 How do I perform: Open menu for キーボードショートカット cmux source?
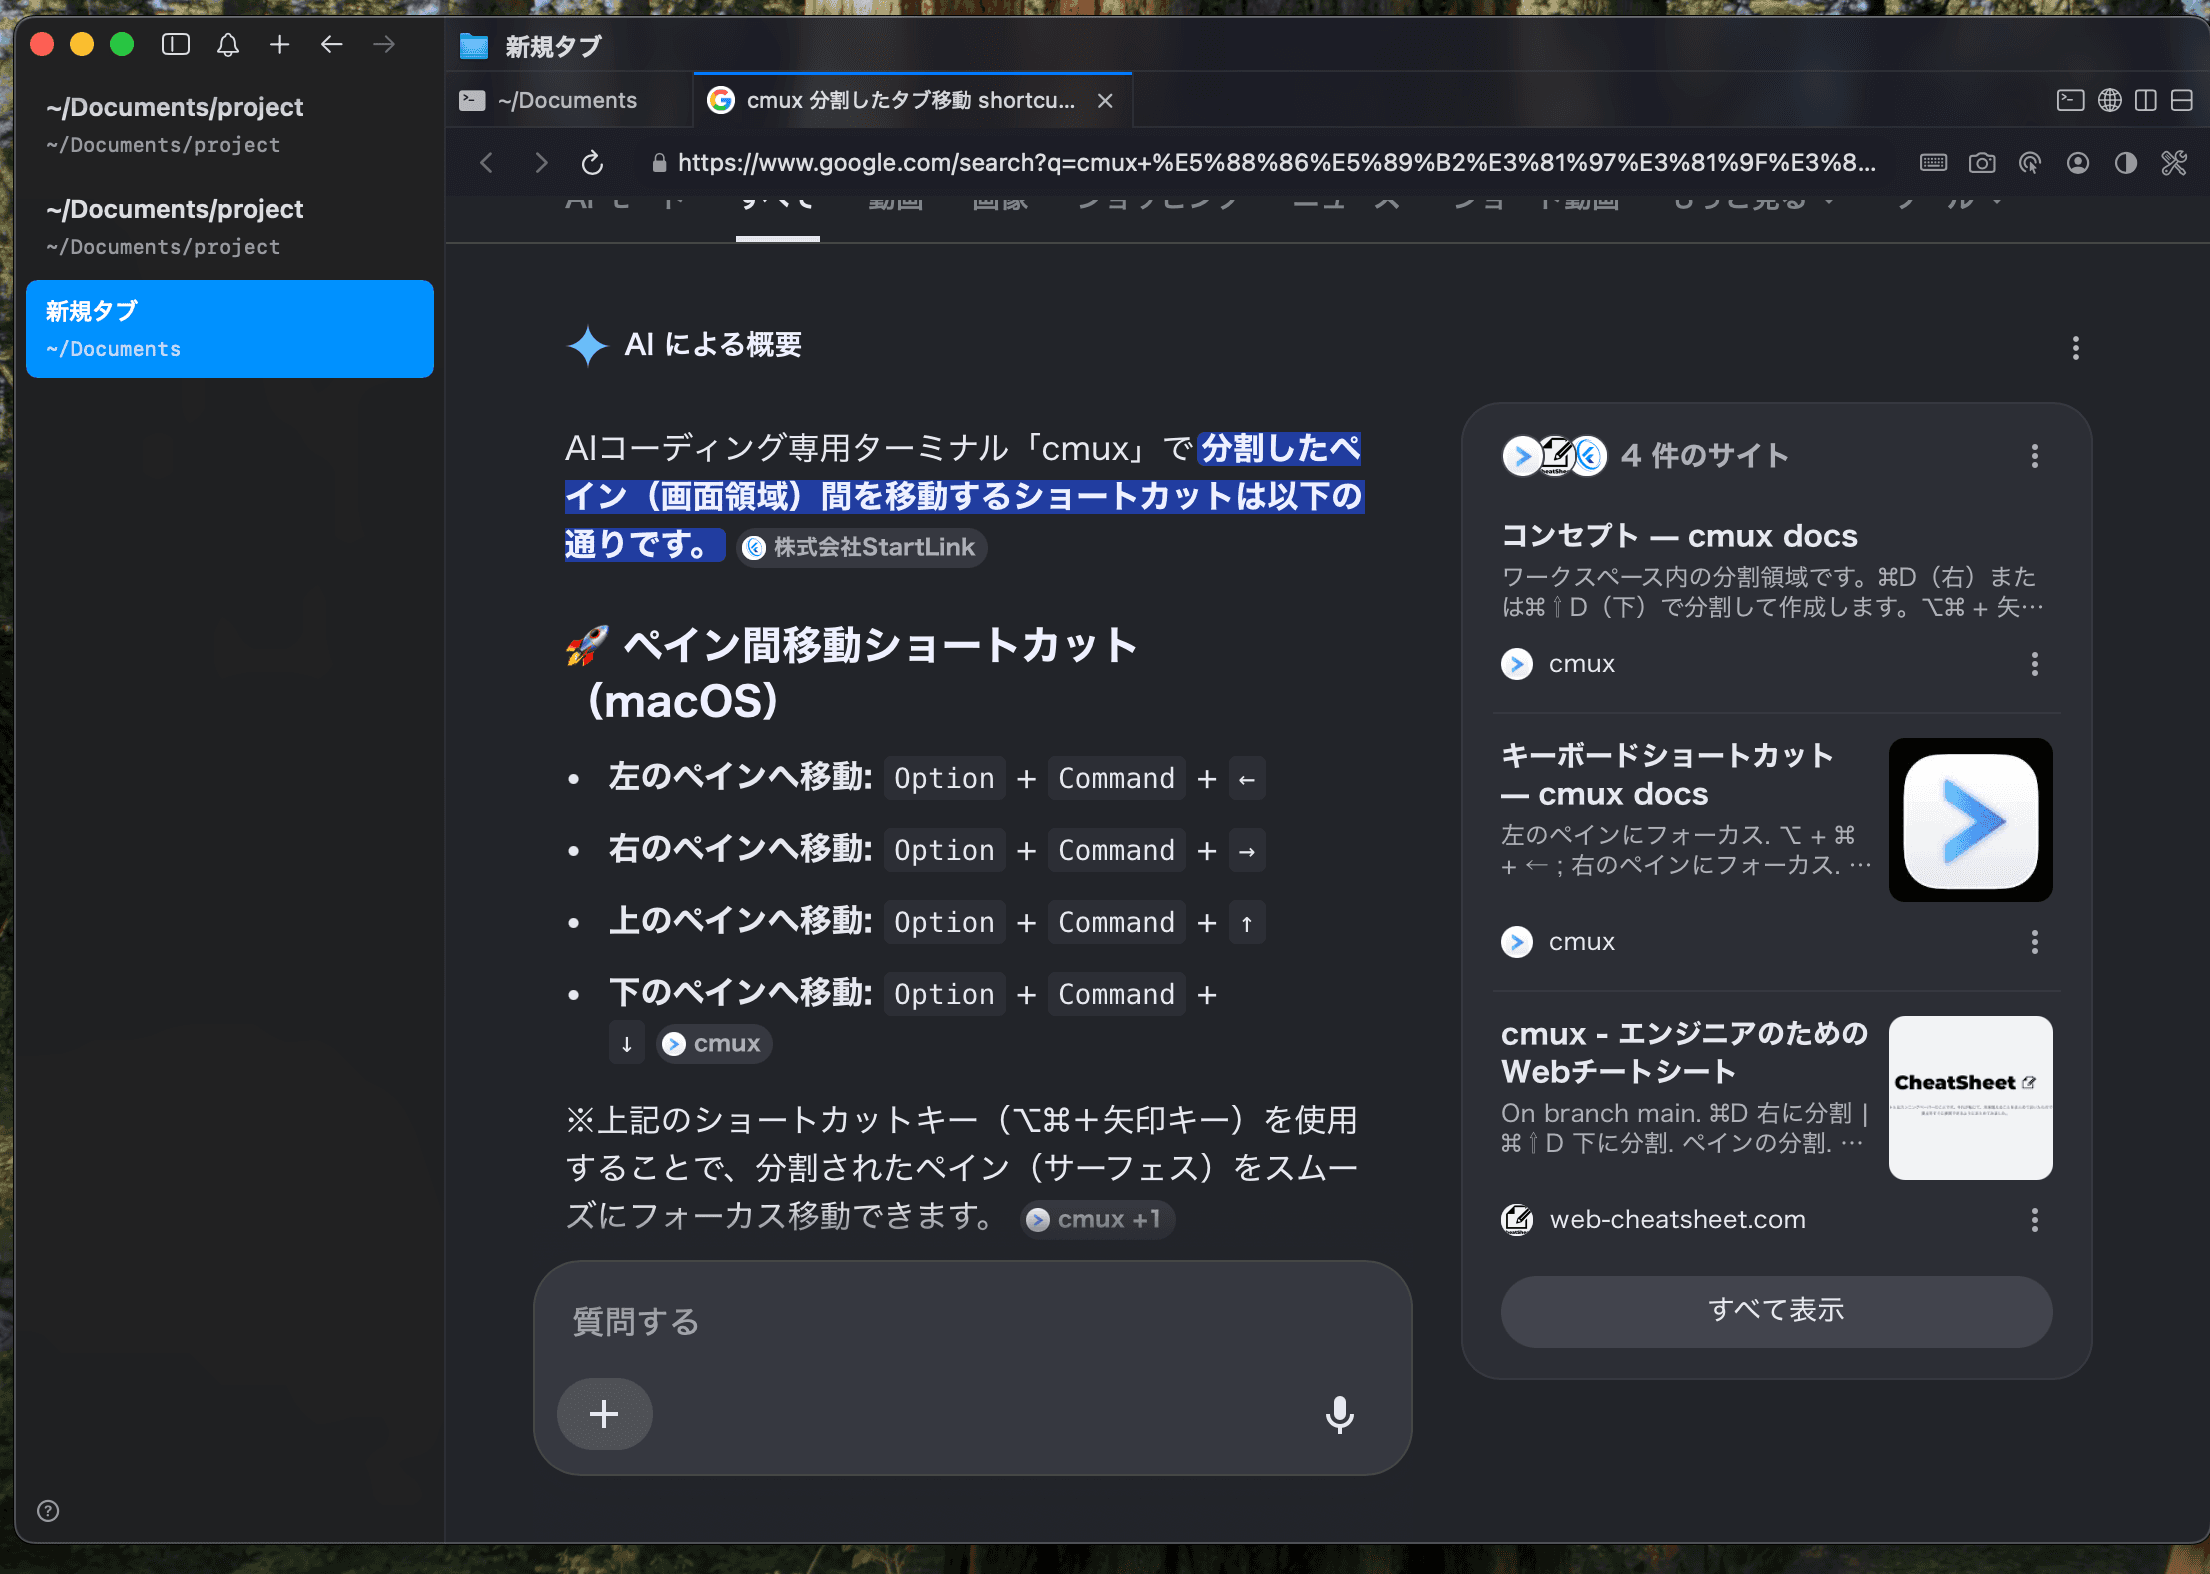pyautogui.click(x=2035, y=942)
